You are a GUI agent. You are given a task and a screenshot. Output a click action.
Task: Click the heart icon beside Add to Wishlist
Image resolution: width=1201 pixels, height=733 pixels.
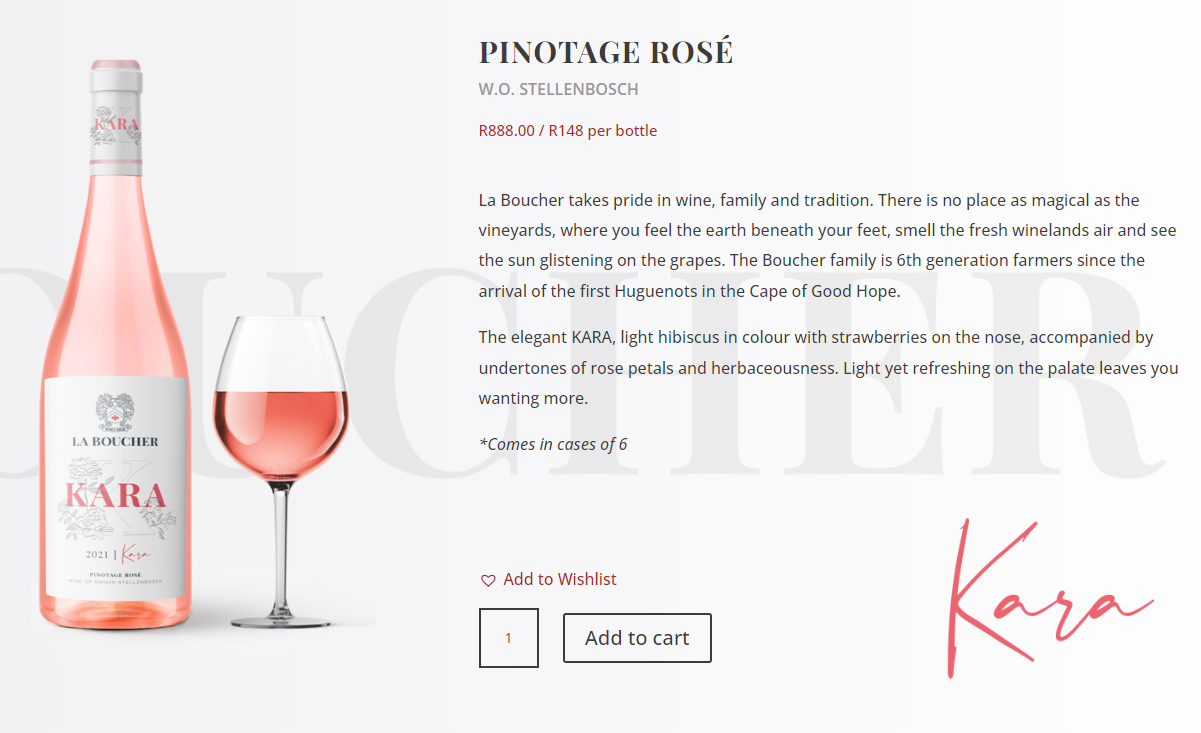(488, 580)
